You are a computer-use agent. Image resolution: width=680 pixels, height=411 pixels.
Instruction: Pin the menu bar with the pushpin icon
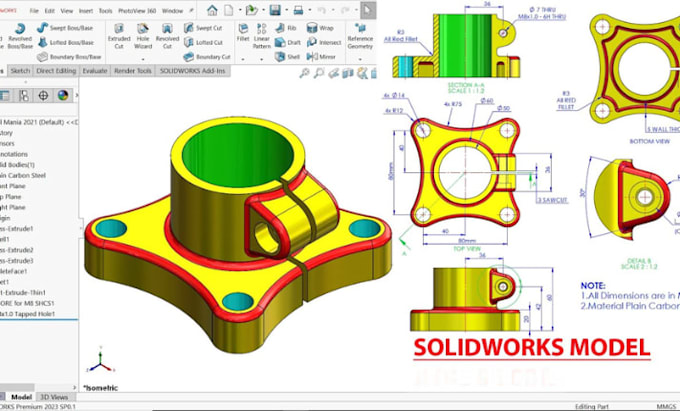[191, 10]
